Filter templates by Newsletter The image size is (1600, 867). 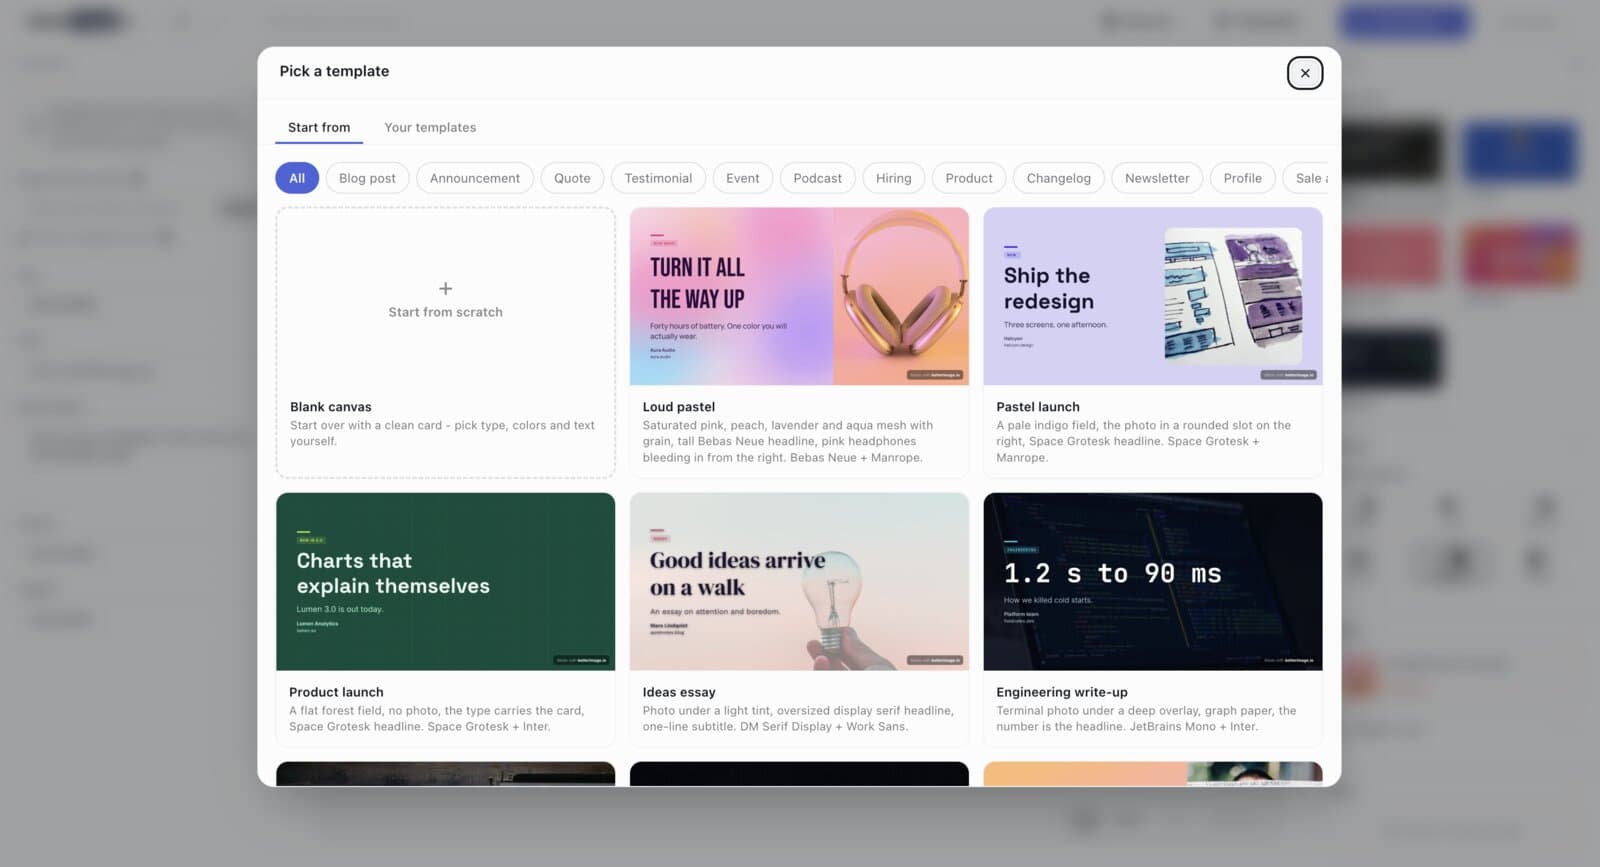(1157, 178)
